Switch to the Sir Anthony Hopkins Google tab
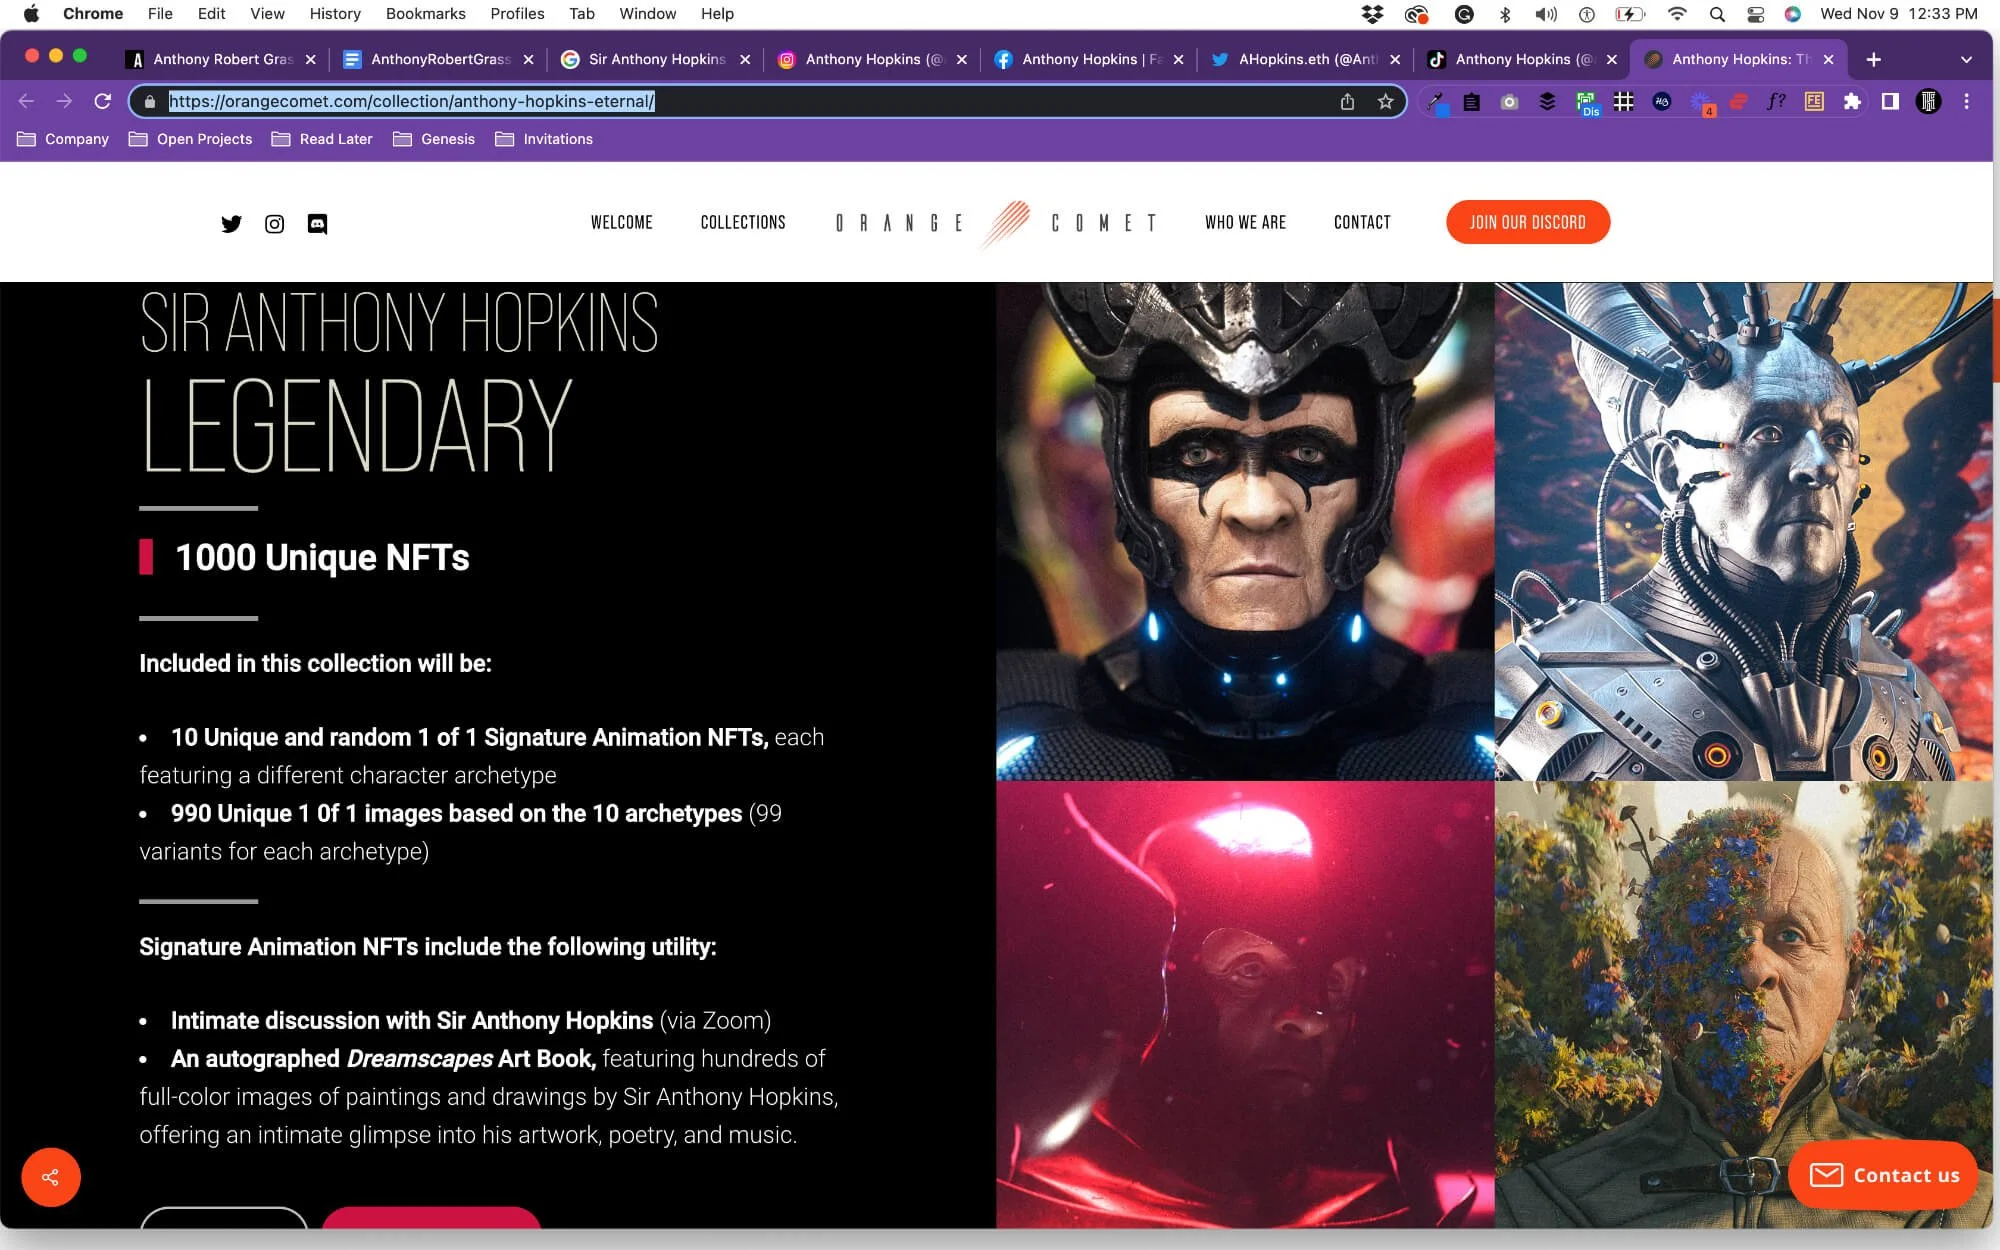Image resolution: width=2000 pixels, height=1250 pixels. point(655,59)
